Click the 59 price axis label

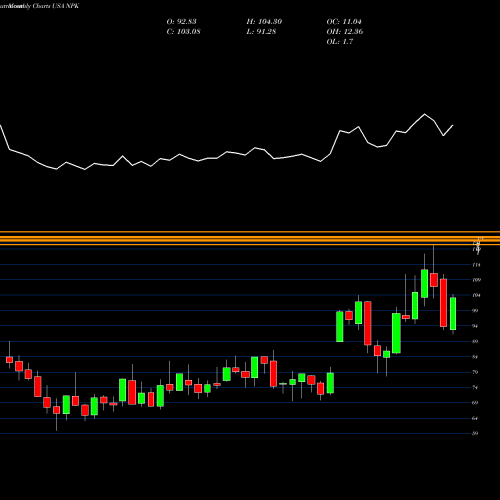pos(476,433)
